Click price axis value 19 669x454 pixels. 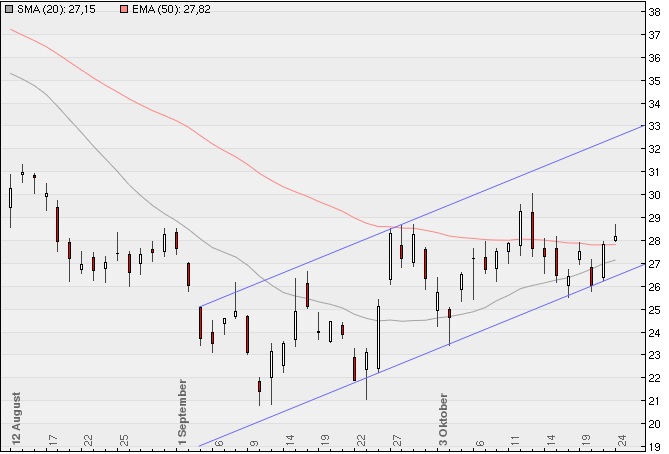click(x=654, y=447)
